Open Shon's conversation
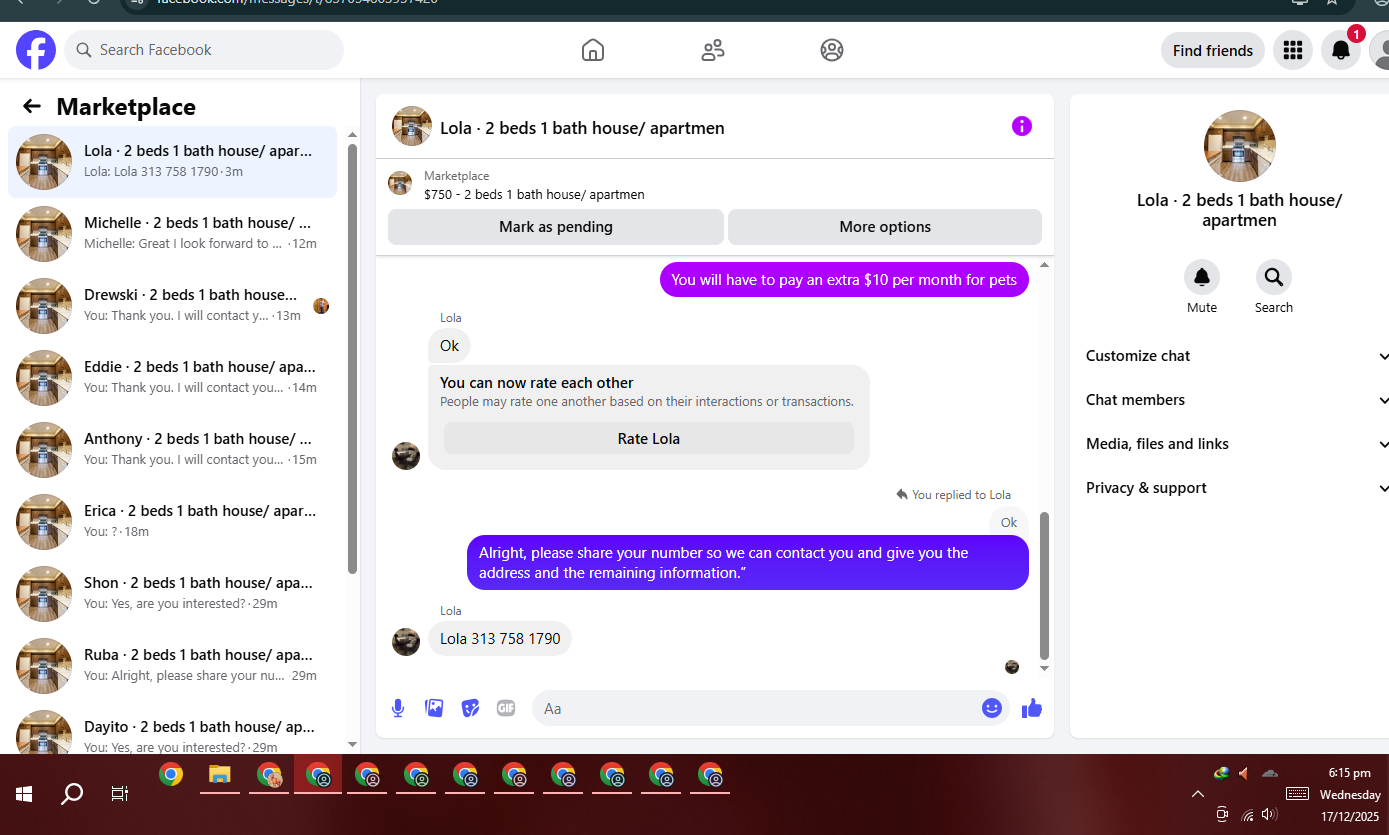This screenshot has width=1389, height=835. 172,594
